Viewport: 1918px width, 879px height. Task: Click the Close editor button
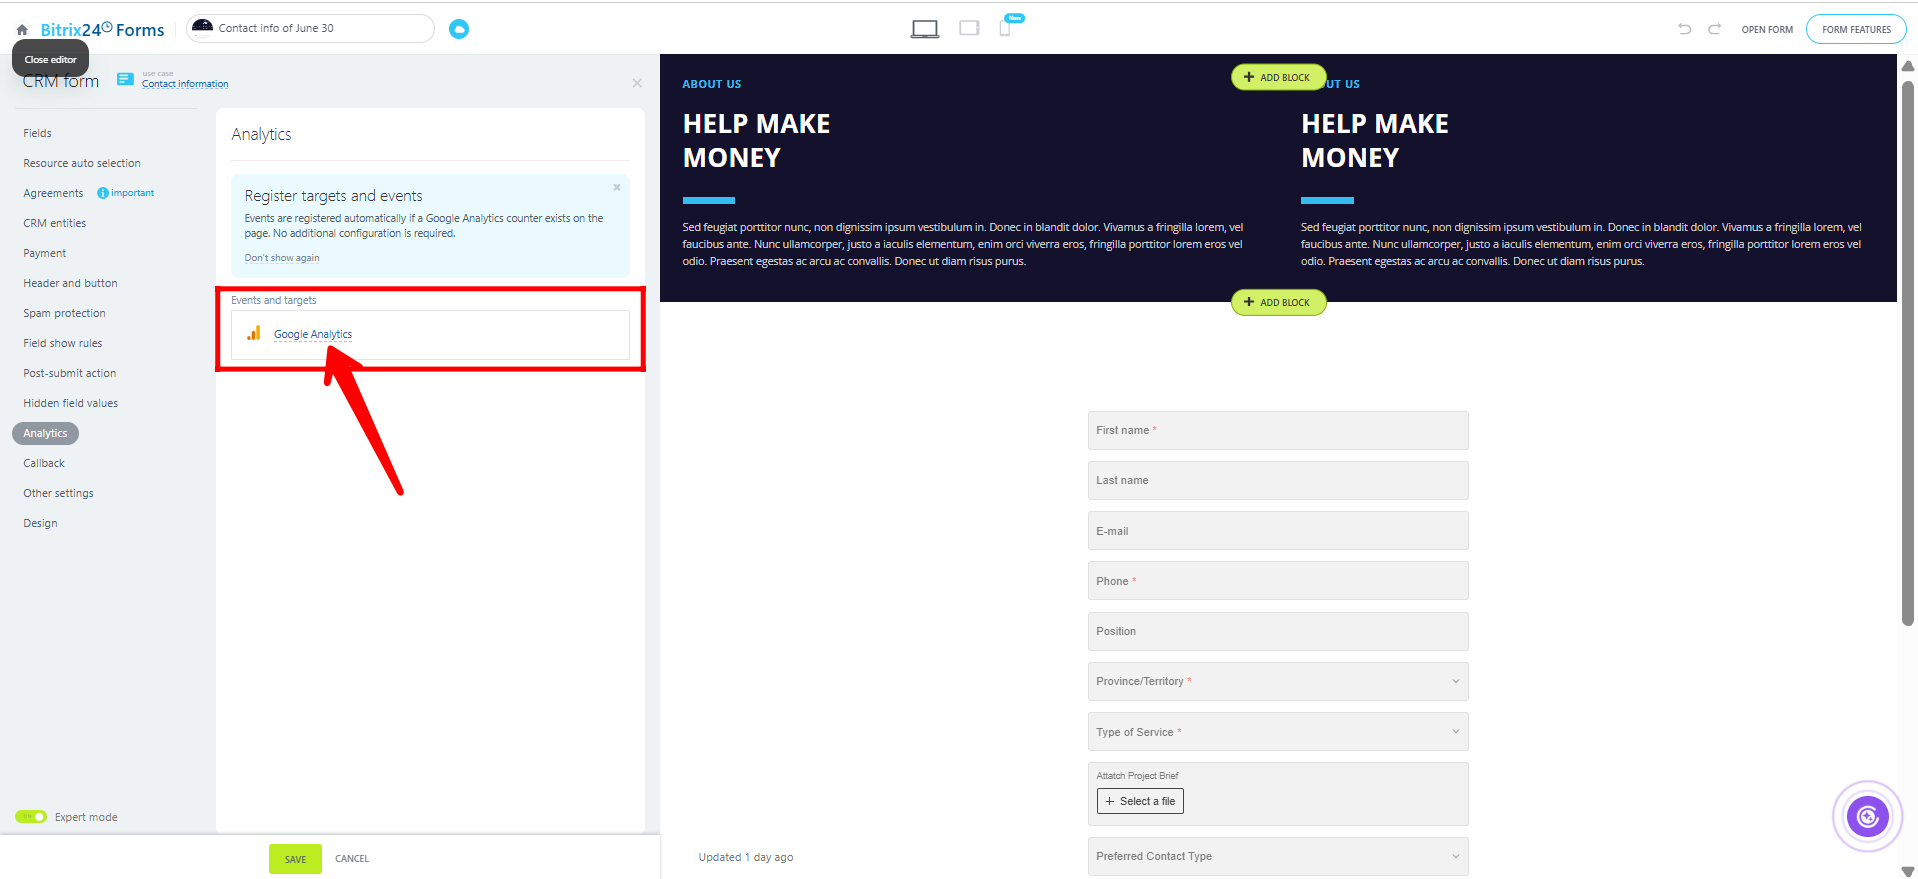tap(50, 59)
